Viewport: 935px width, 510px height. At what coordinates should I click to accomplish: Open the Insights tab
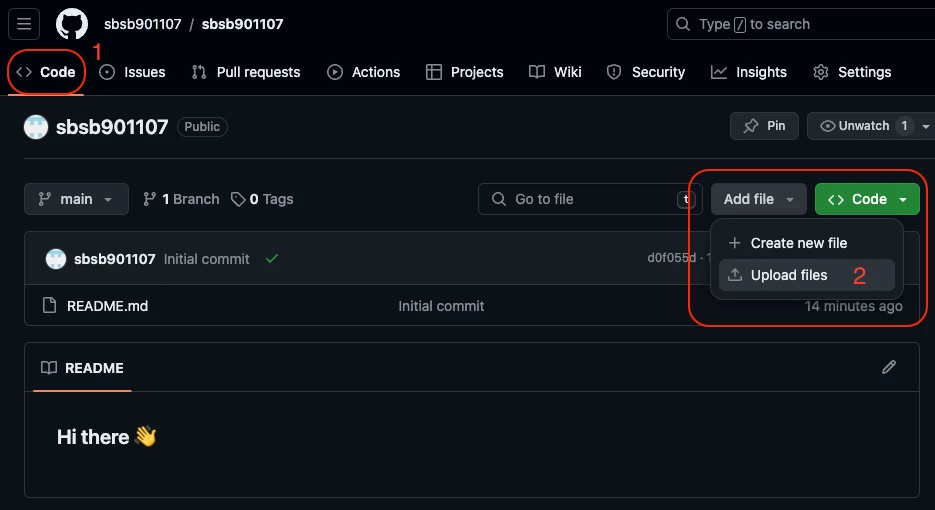(x=749, y=72)
